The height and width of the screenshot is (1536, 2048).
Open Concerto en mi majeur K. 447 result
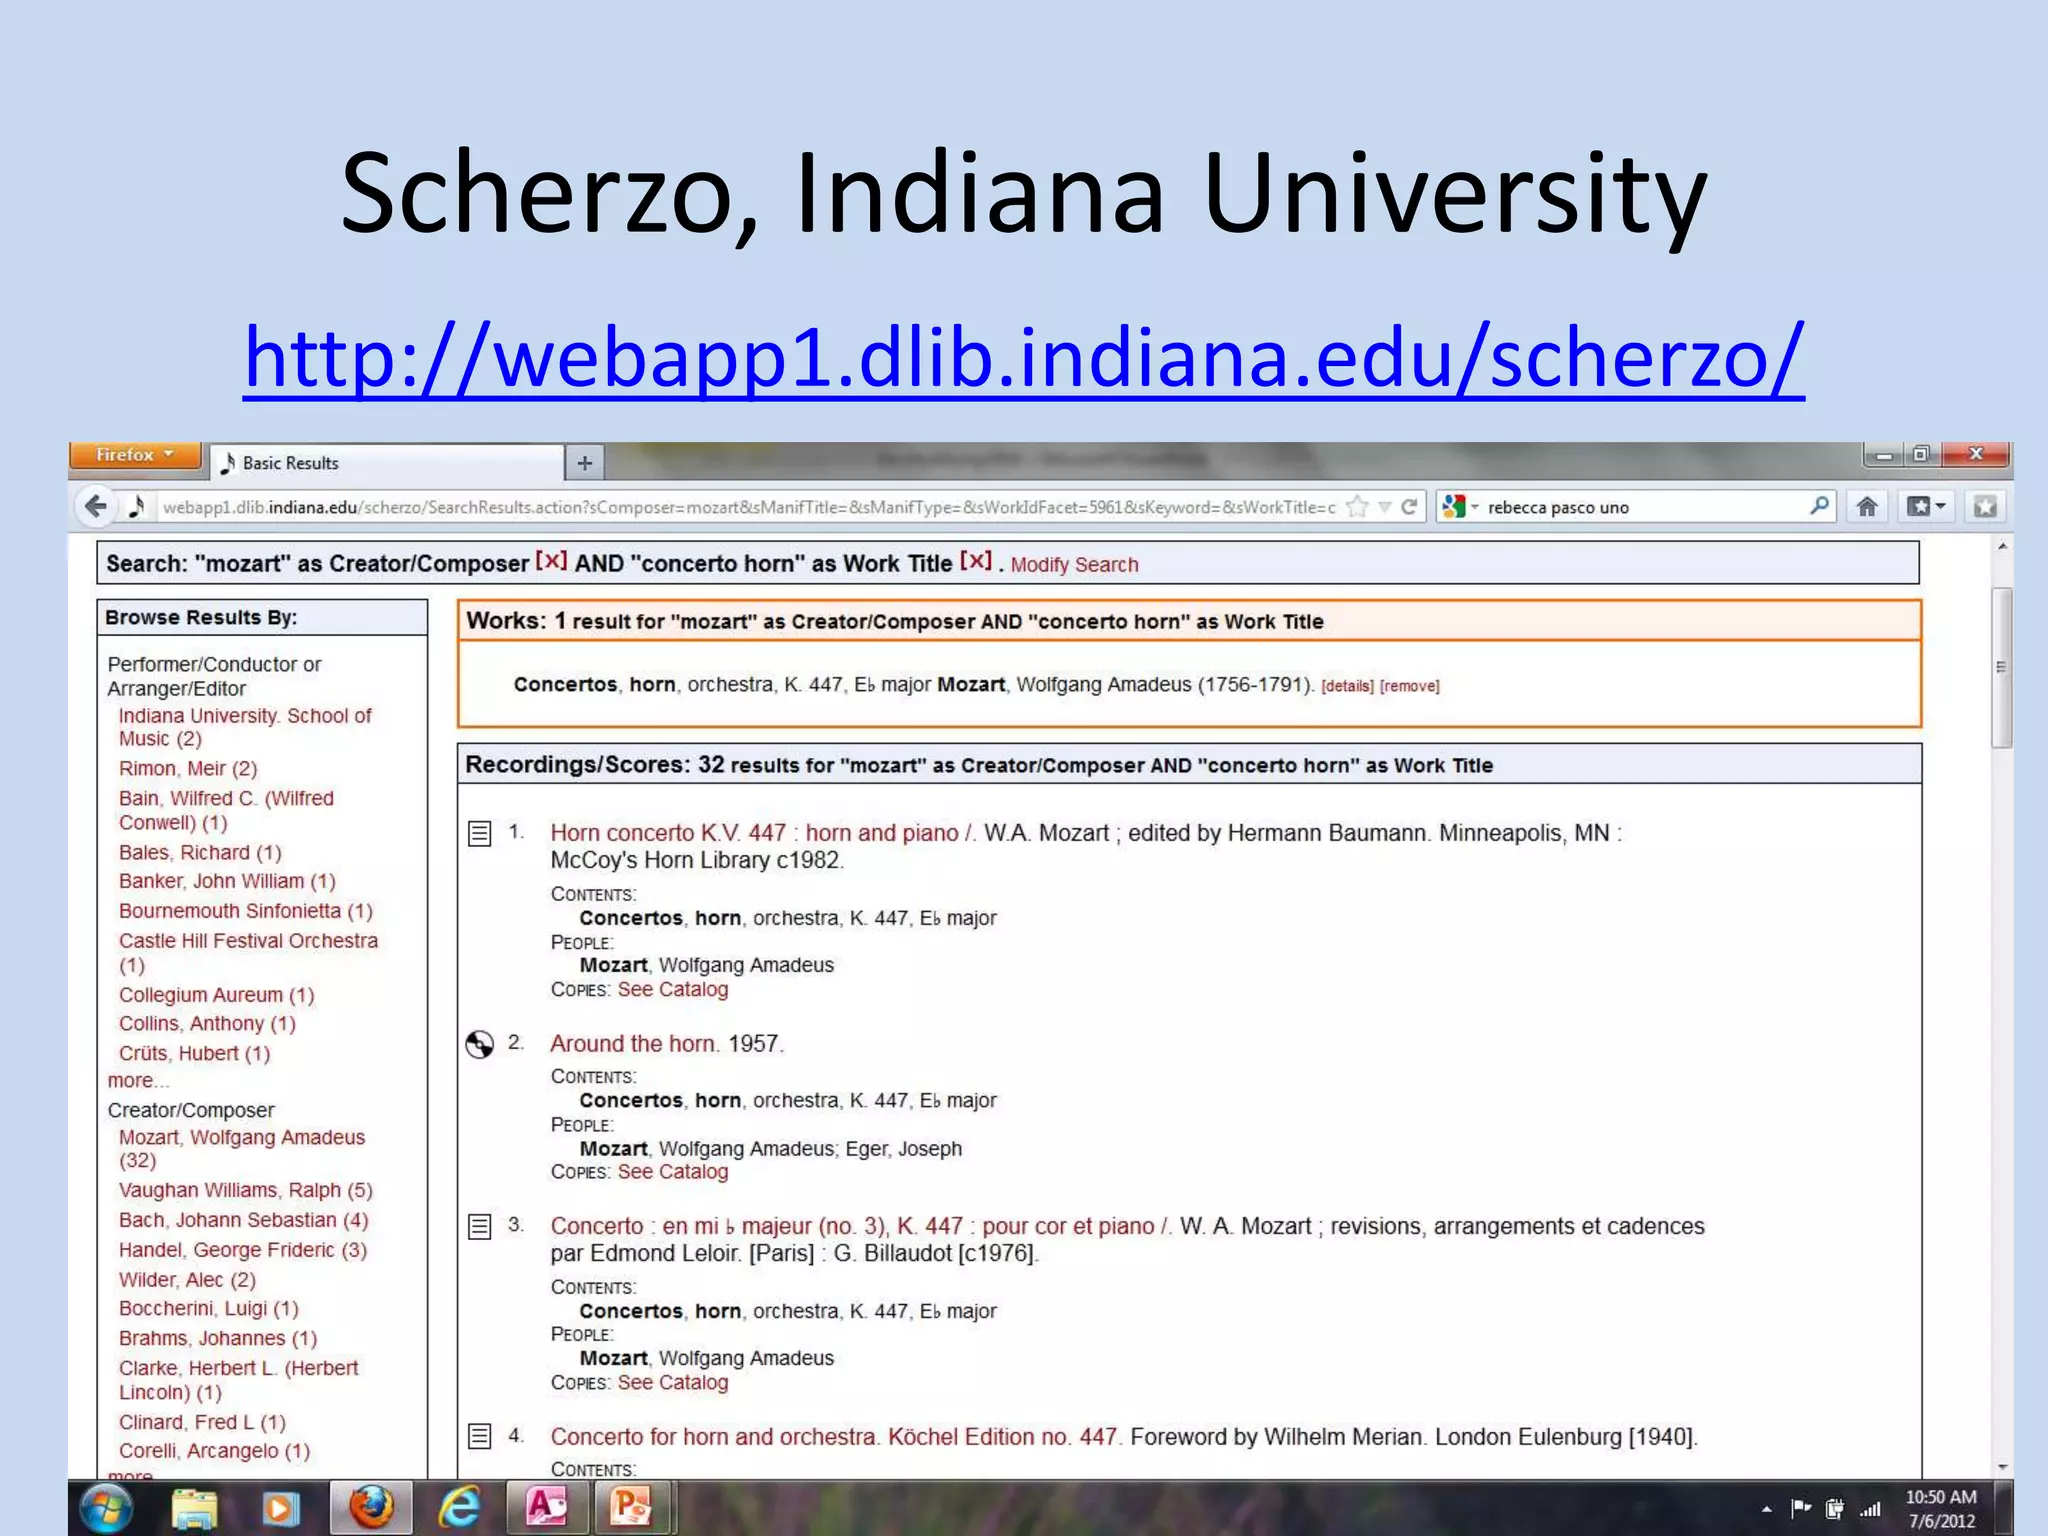coord(861,1226)
